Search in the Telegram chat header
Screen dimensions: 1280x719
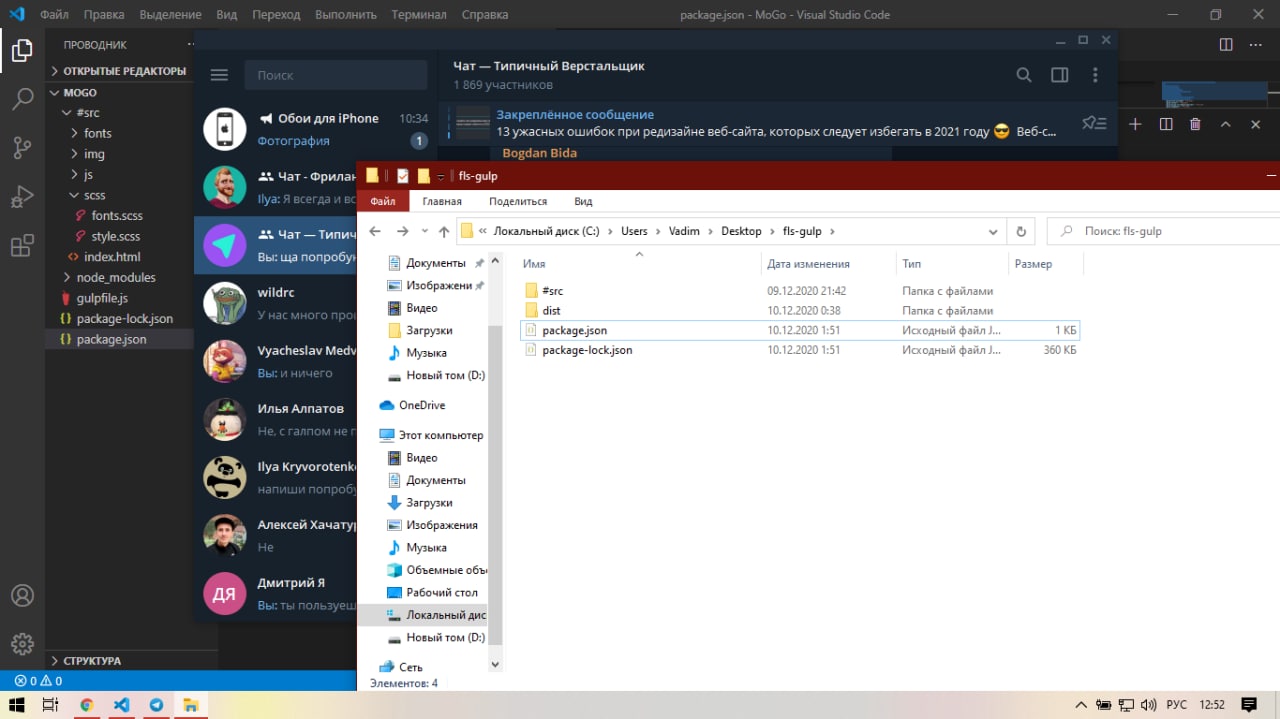pos(1023,75)
